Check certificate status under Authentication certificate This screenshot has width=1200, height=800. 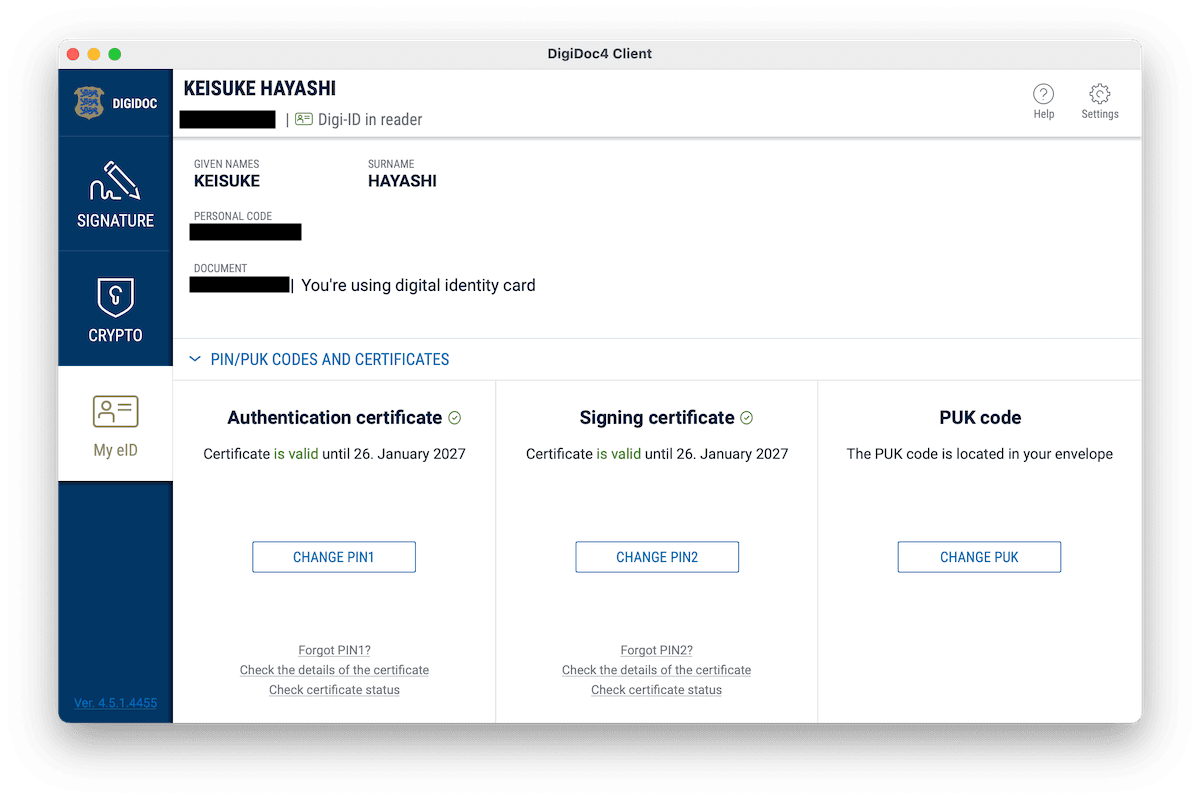334,690
